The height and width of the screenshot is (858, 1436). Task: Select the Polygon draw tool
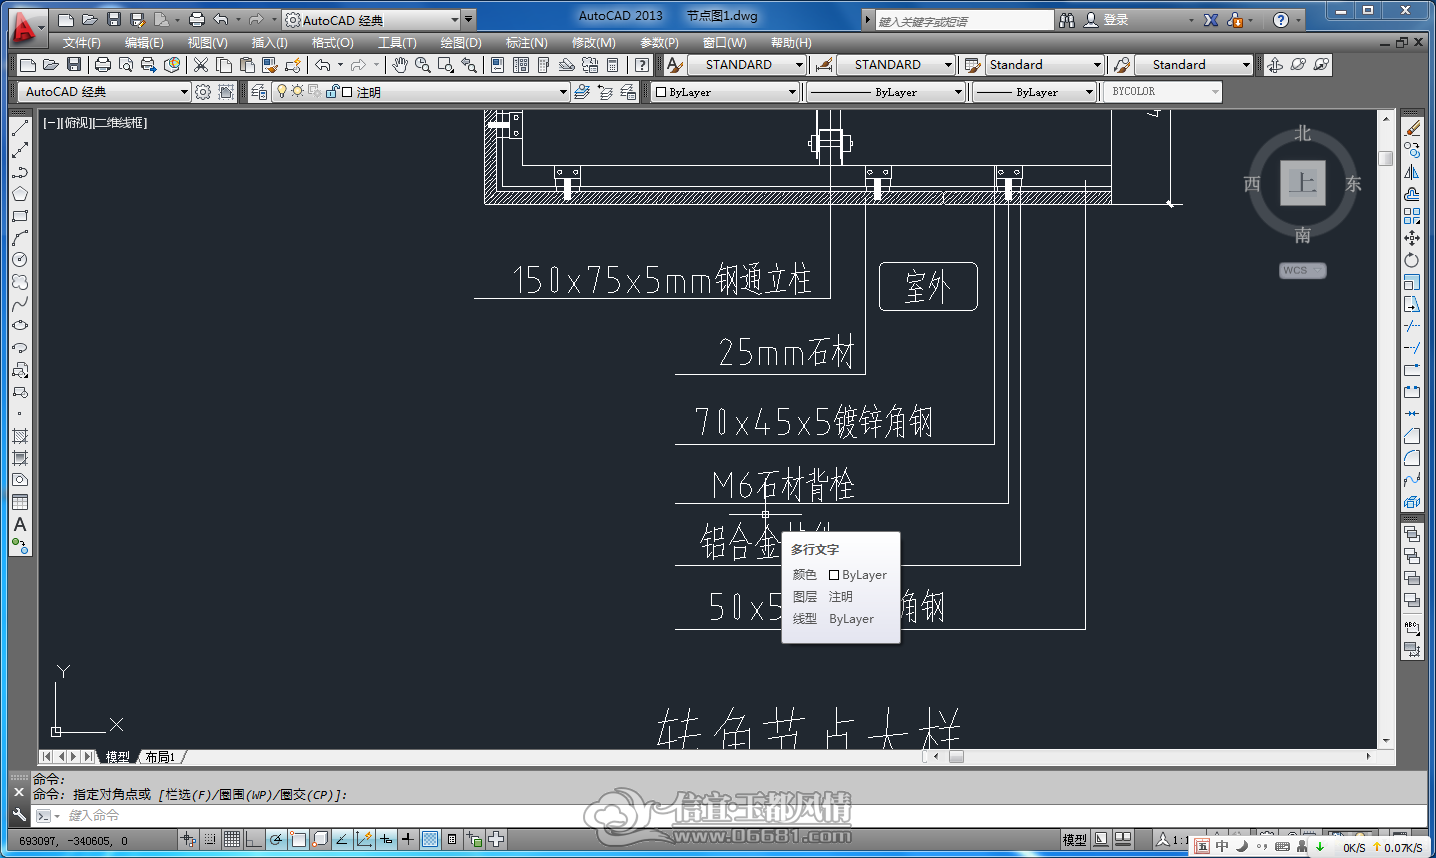click(20, 194)
